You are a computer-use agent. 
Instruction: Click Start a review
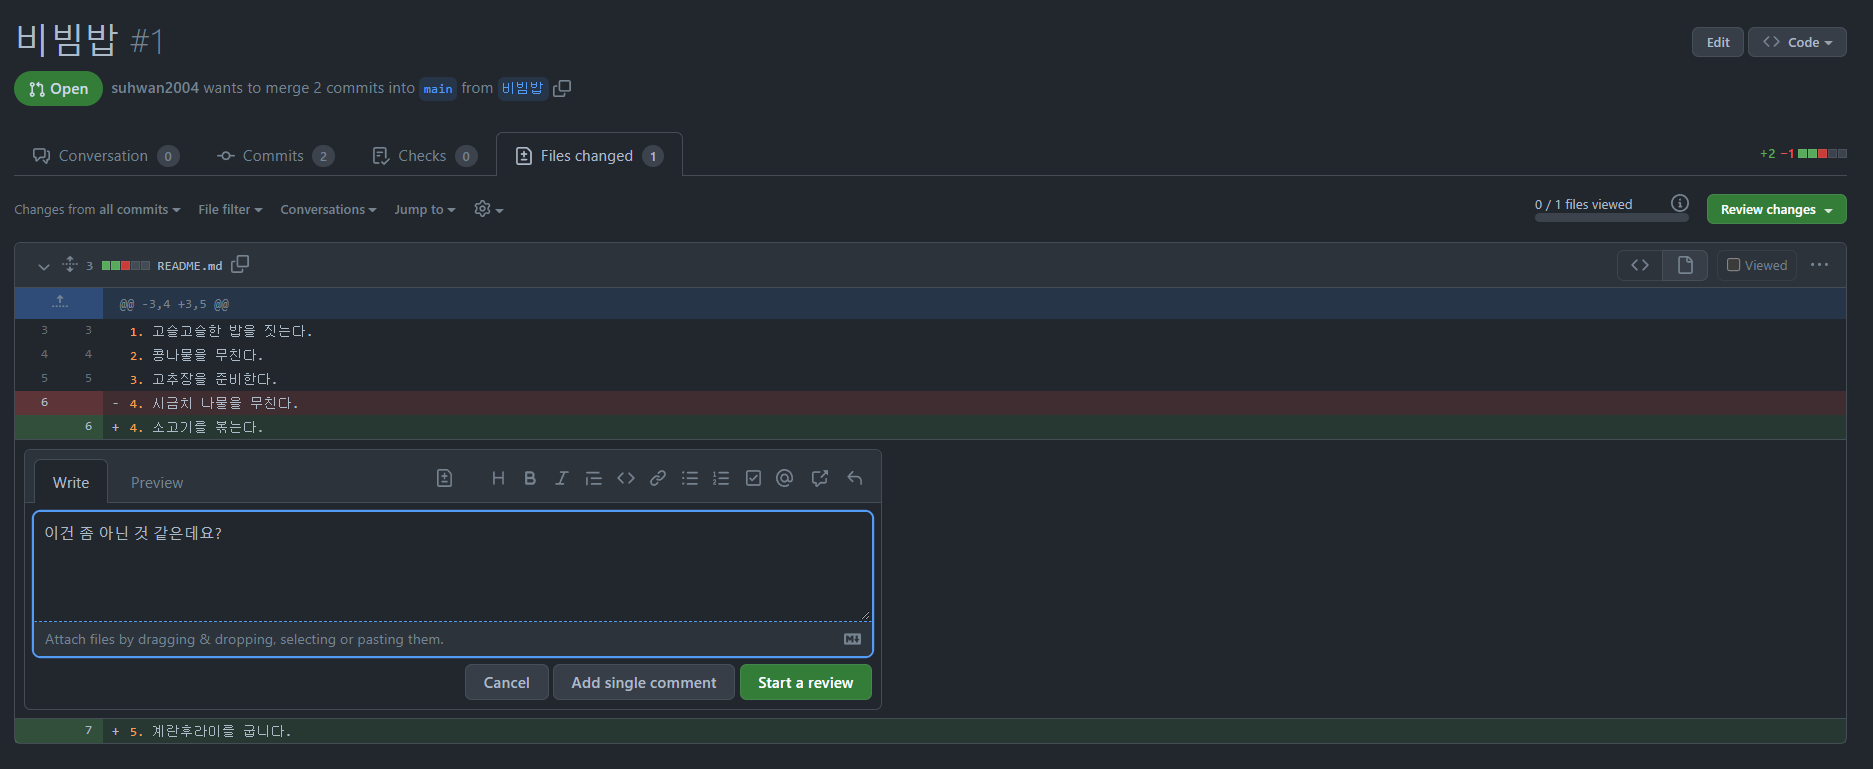[805, 682]
